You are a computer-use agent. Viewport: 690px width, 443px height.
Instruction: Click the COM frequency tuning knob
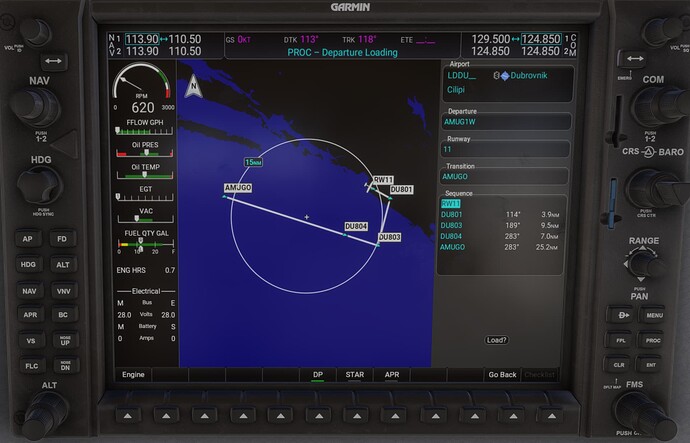[657, 106]
